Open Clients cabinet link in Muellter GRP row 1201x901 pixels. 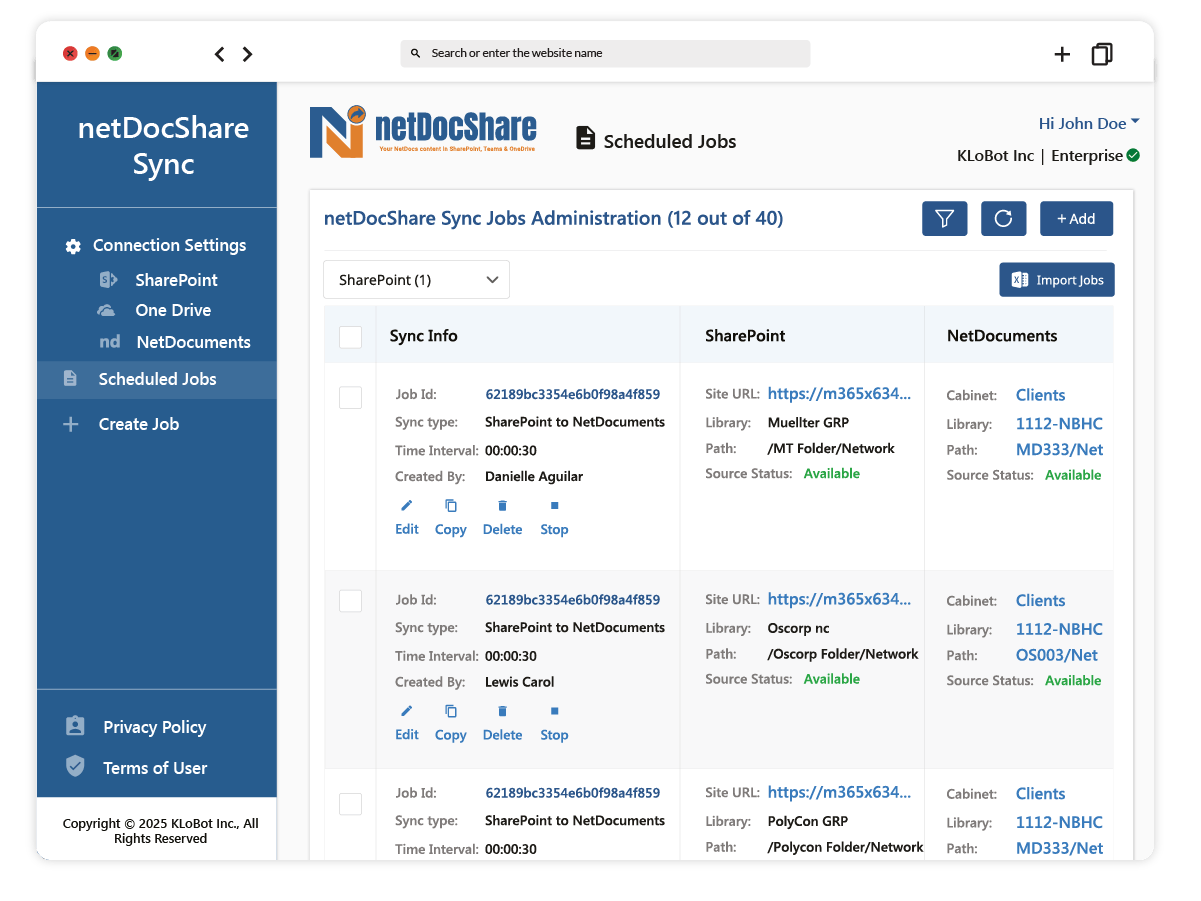coord(1040,395)
